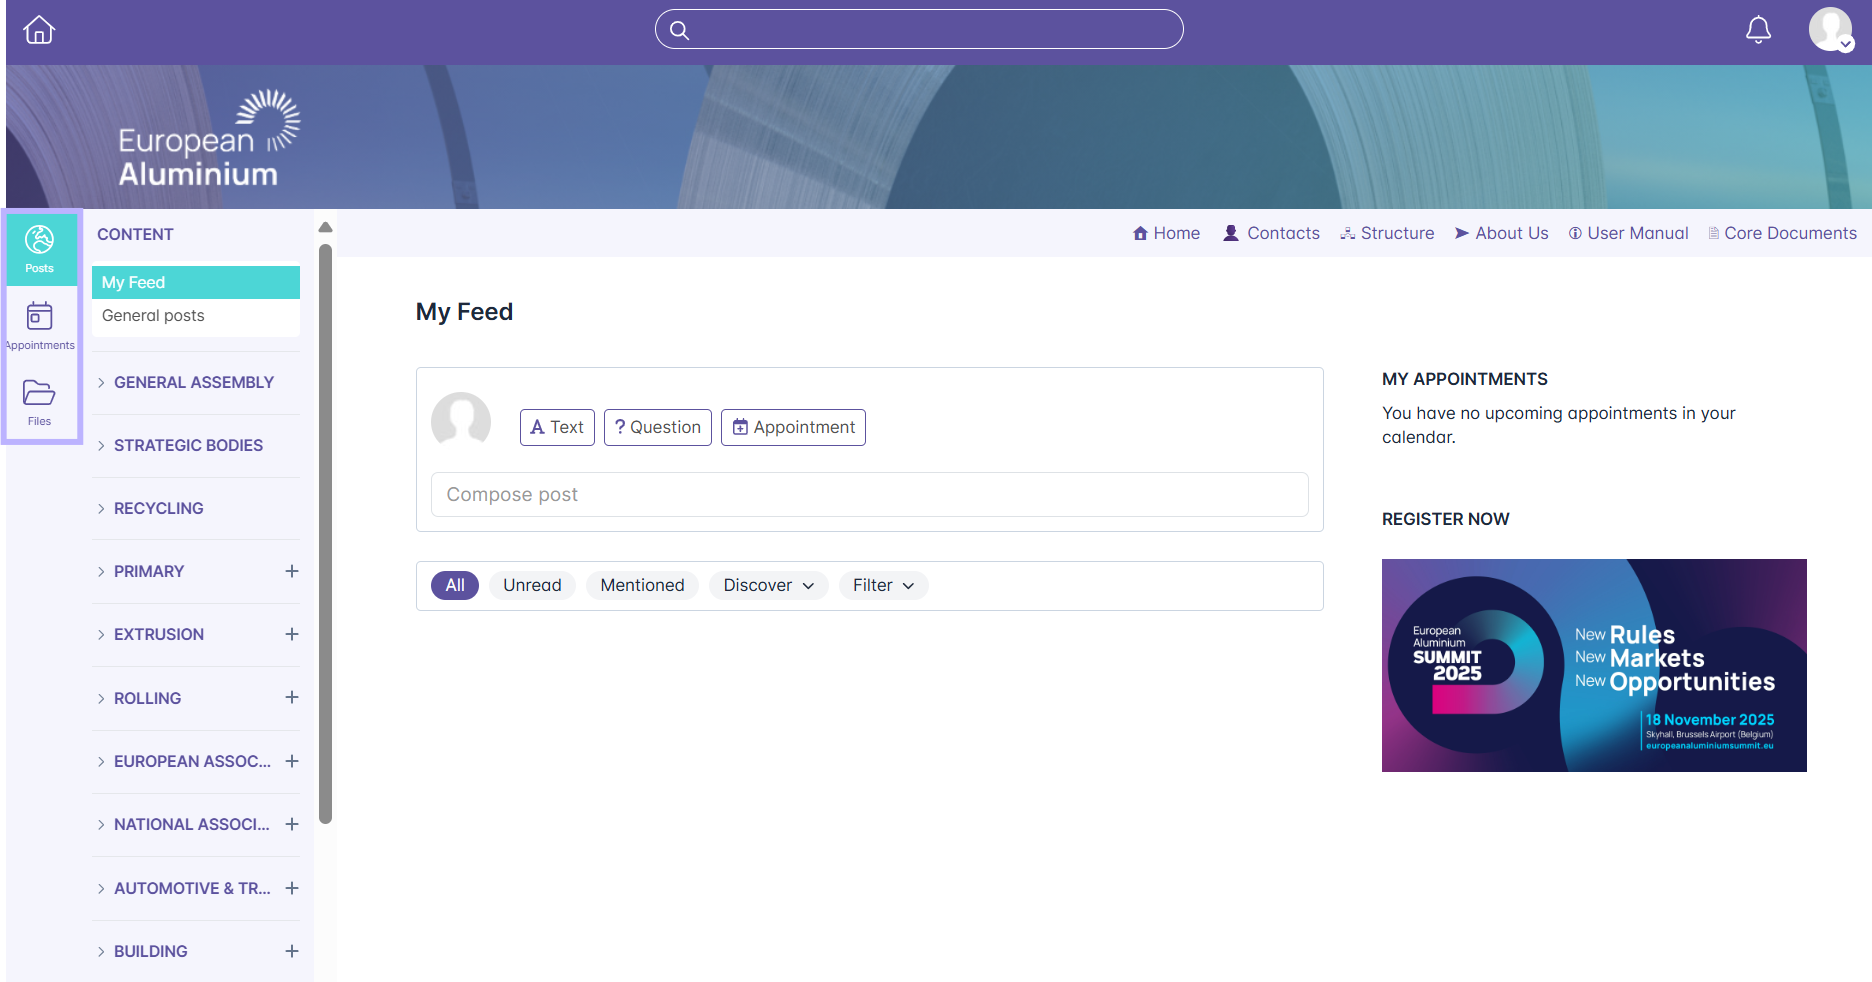Open the Discover dropdown
The width and height of the screenshot is (1872, 982).
(x=768, y=585)
